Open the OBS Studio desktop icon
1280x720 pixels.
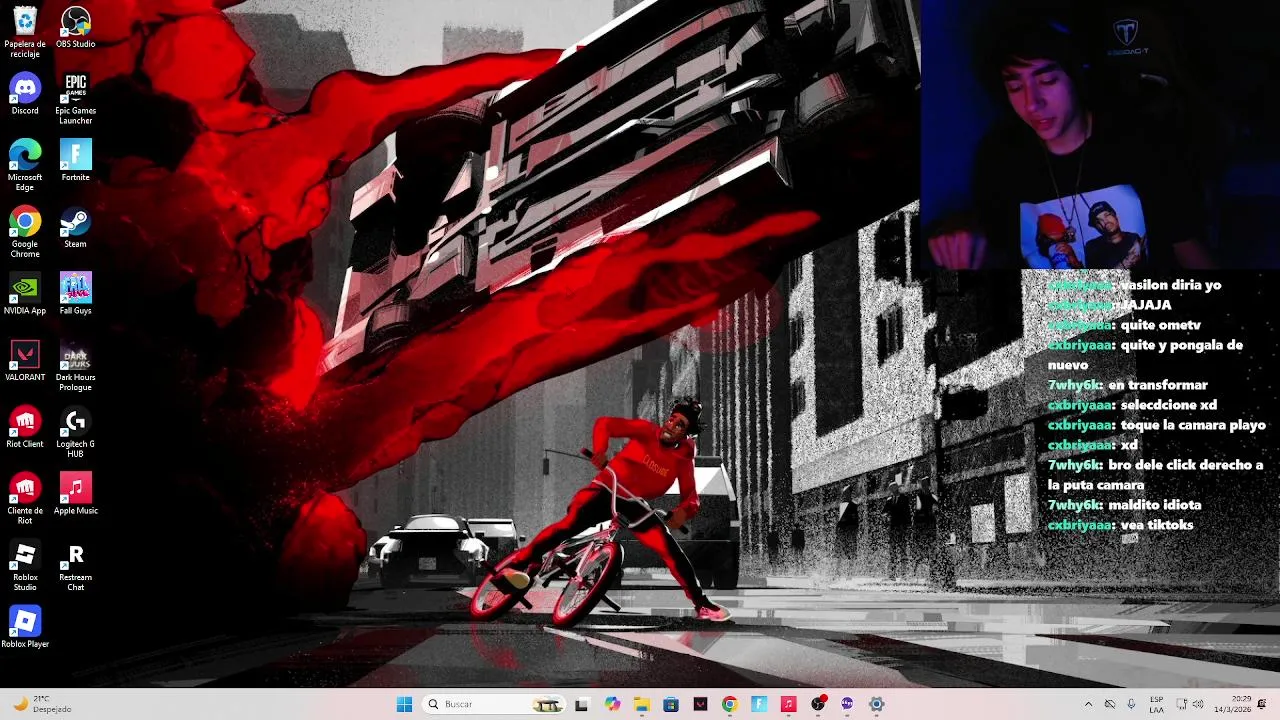pos(76,28)
